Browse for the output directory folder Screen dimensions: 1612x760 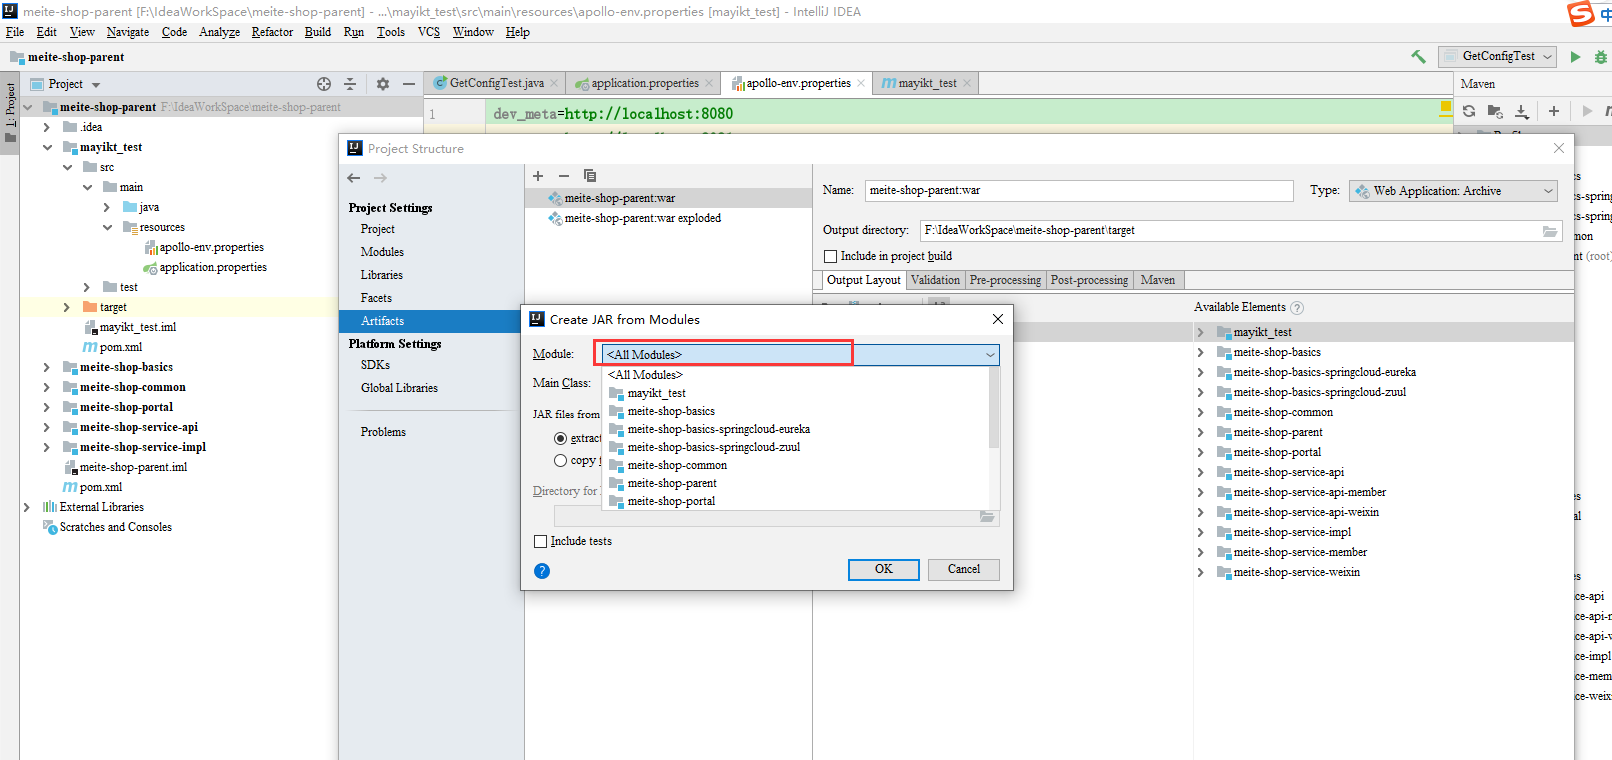click(1549, 231)
